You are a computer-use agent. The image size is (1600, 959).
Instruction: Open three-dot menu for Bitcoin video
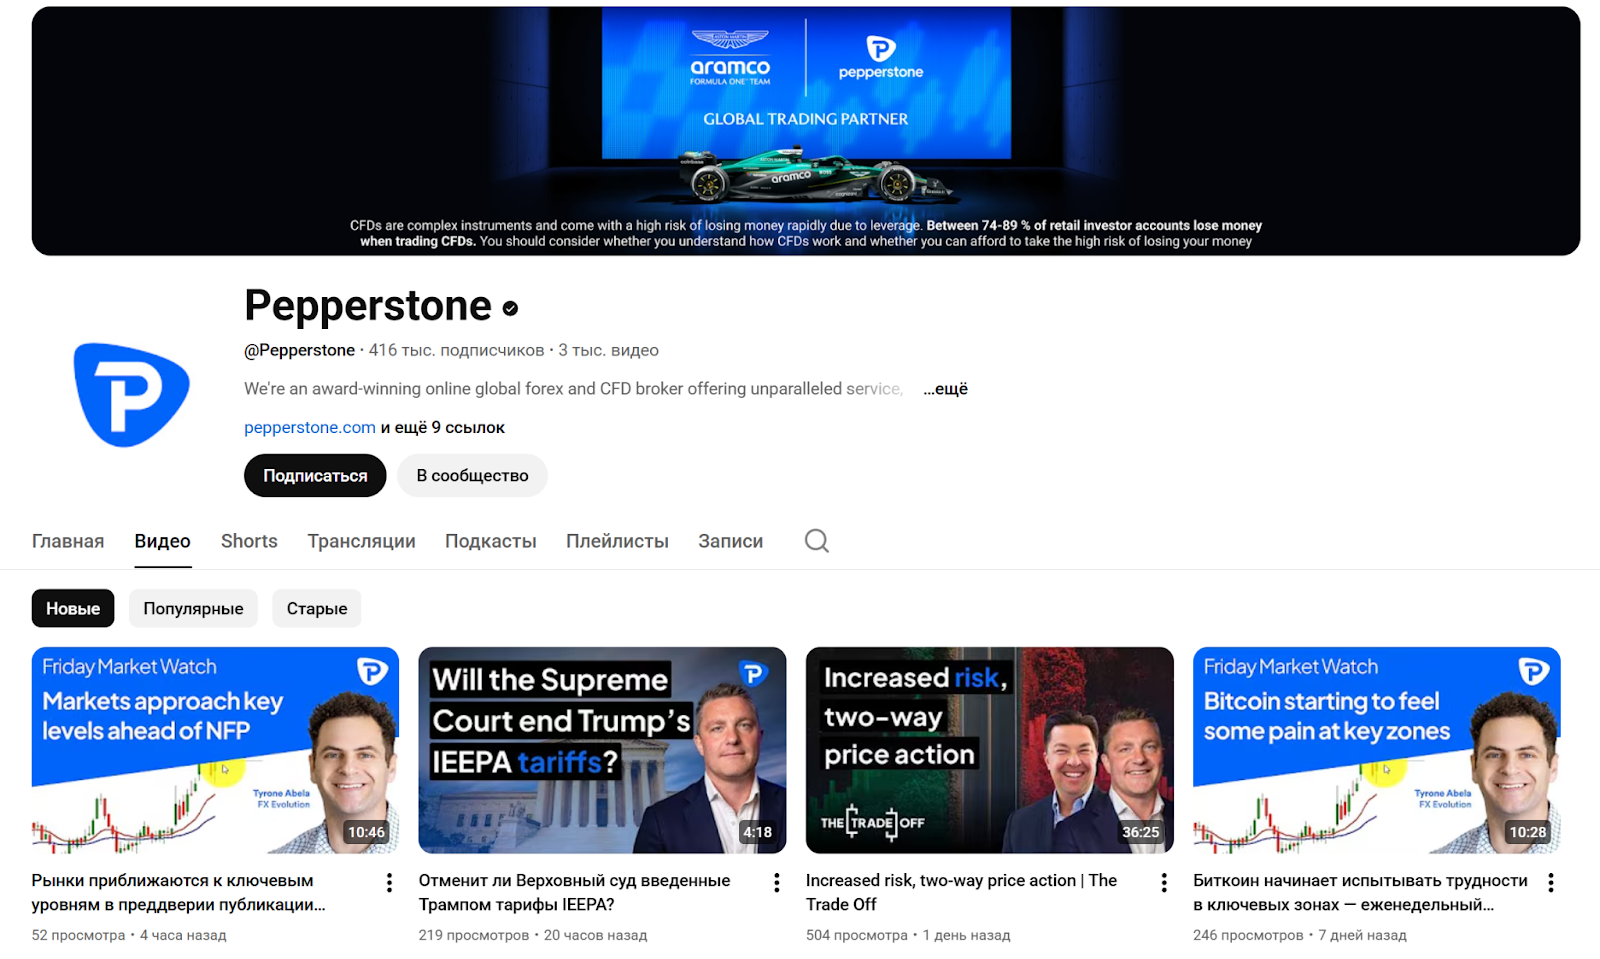[x=1550, y=882]
